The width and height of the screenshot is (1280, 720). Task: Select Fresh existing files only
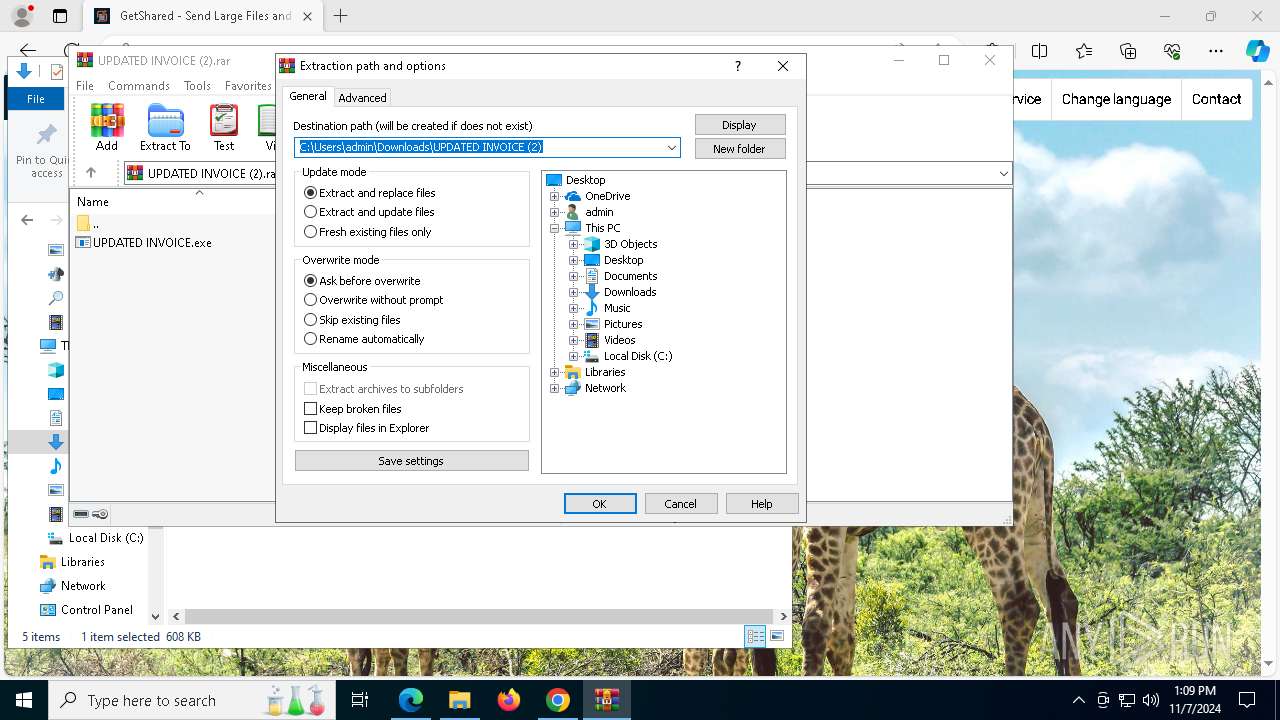tap(367, 232)
